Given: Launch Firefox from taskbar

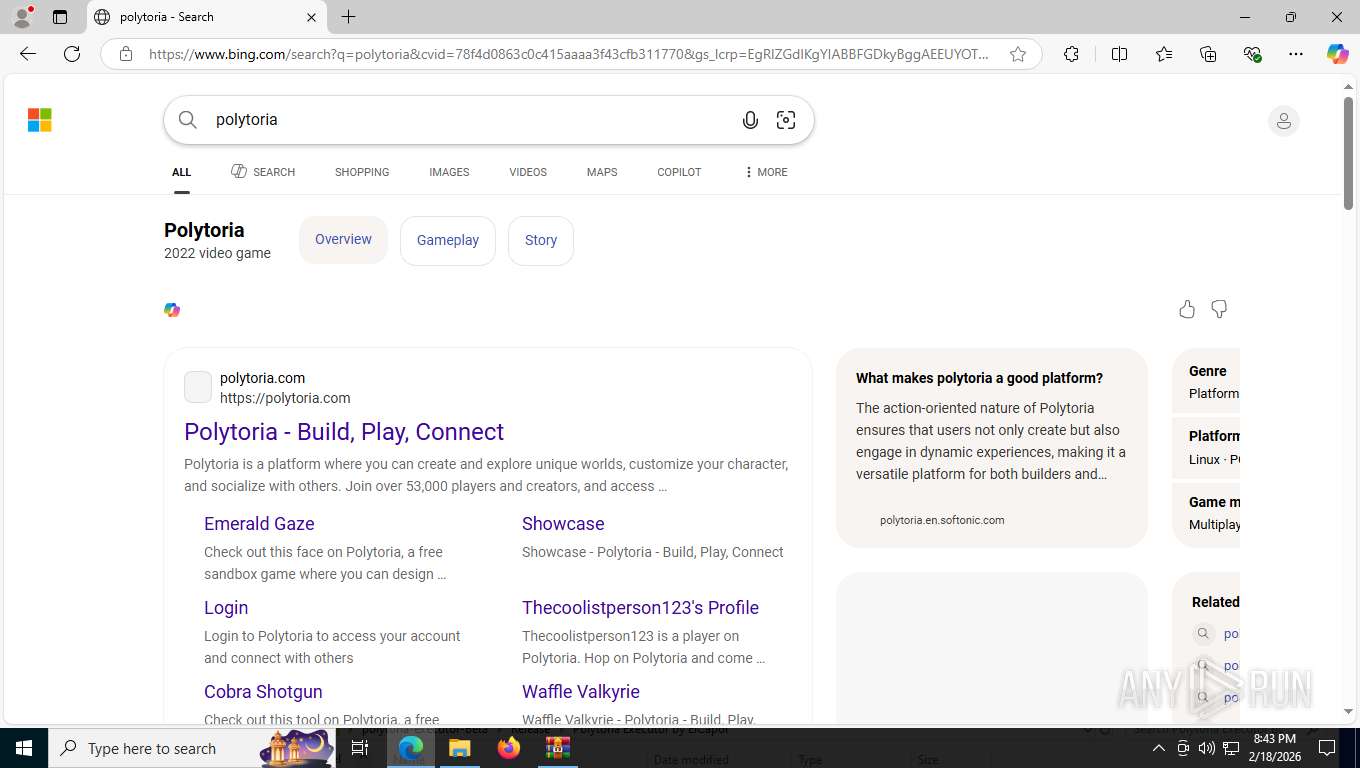Looking at the screenshot, I should coord(508,748).
